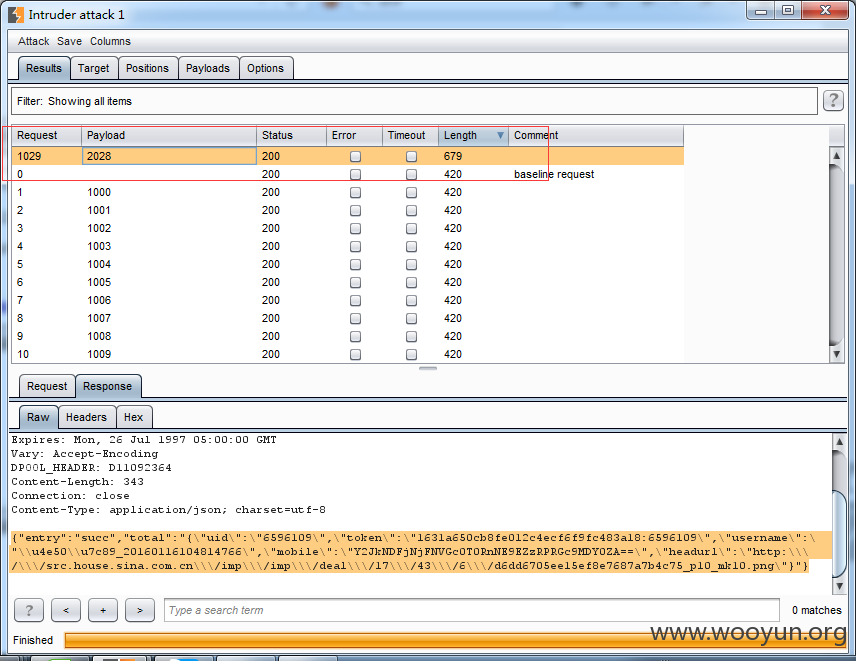The image size is (856, 661).
Task: Click the Content-Length: 343 header line
Action: point(78,482)
